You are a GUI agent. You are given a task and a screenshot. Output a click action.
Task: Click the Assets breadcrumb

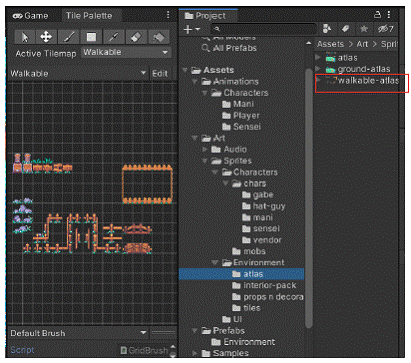pyautogui.click(x=330, y=44)
